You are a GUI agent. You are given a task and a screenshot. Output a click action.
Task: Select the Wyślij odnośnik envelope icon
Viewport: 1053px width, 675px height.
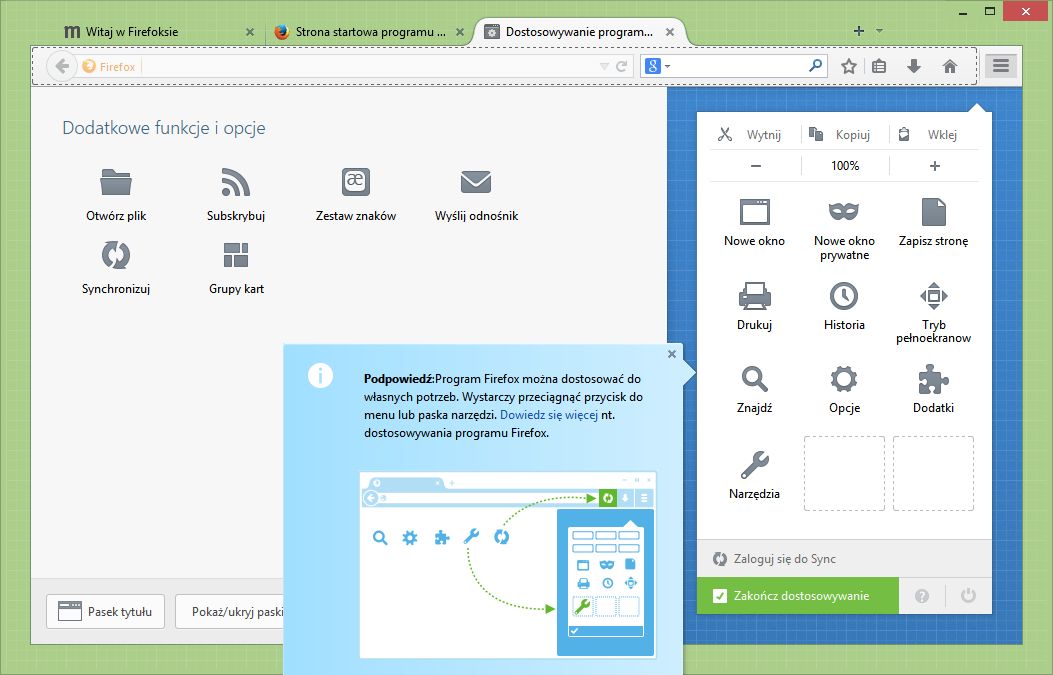click(476, 182)
